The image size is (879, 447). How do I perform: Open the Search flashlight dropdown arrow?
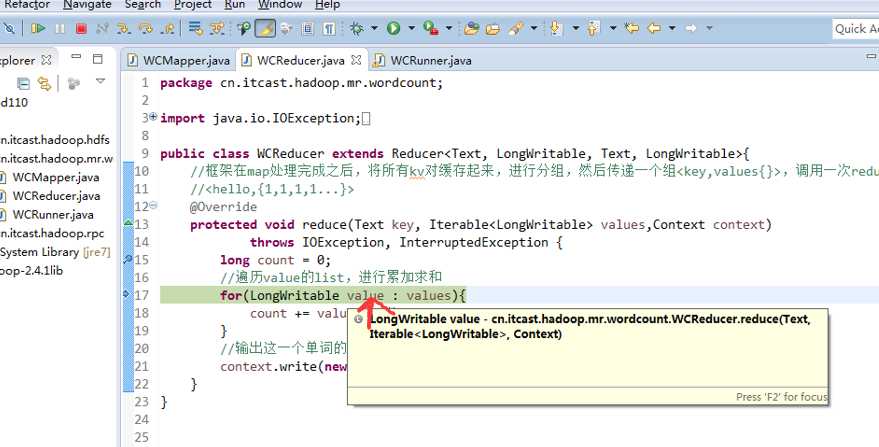tap(534, 28)
